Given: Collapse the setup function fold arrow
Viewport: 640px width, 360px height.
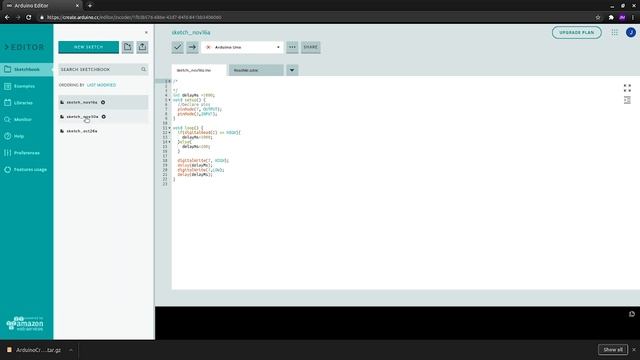Looking at the screenshot, I should [170, 100].
